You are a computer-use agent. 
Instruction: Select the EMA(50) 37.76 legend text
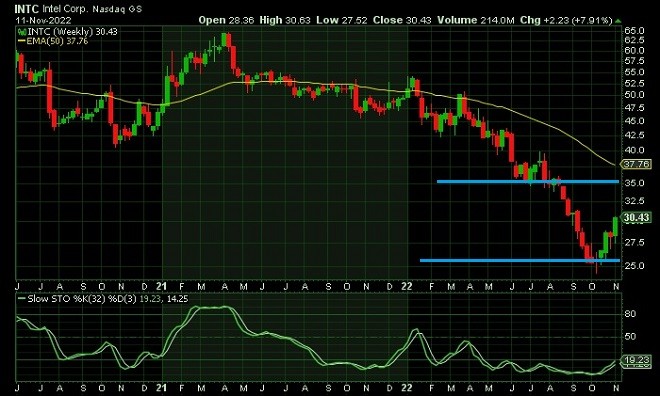pos(57,41)
